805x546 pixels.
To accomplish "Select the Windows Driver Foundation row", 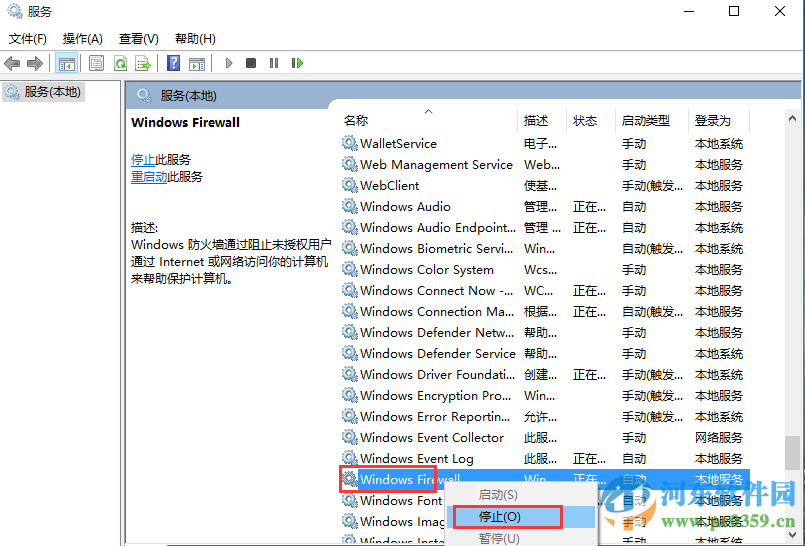I will (544, 375).
